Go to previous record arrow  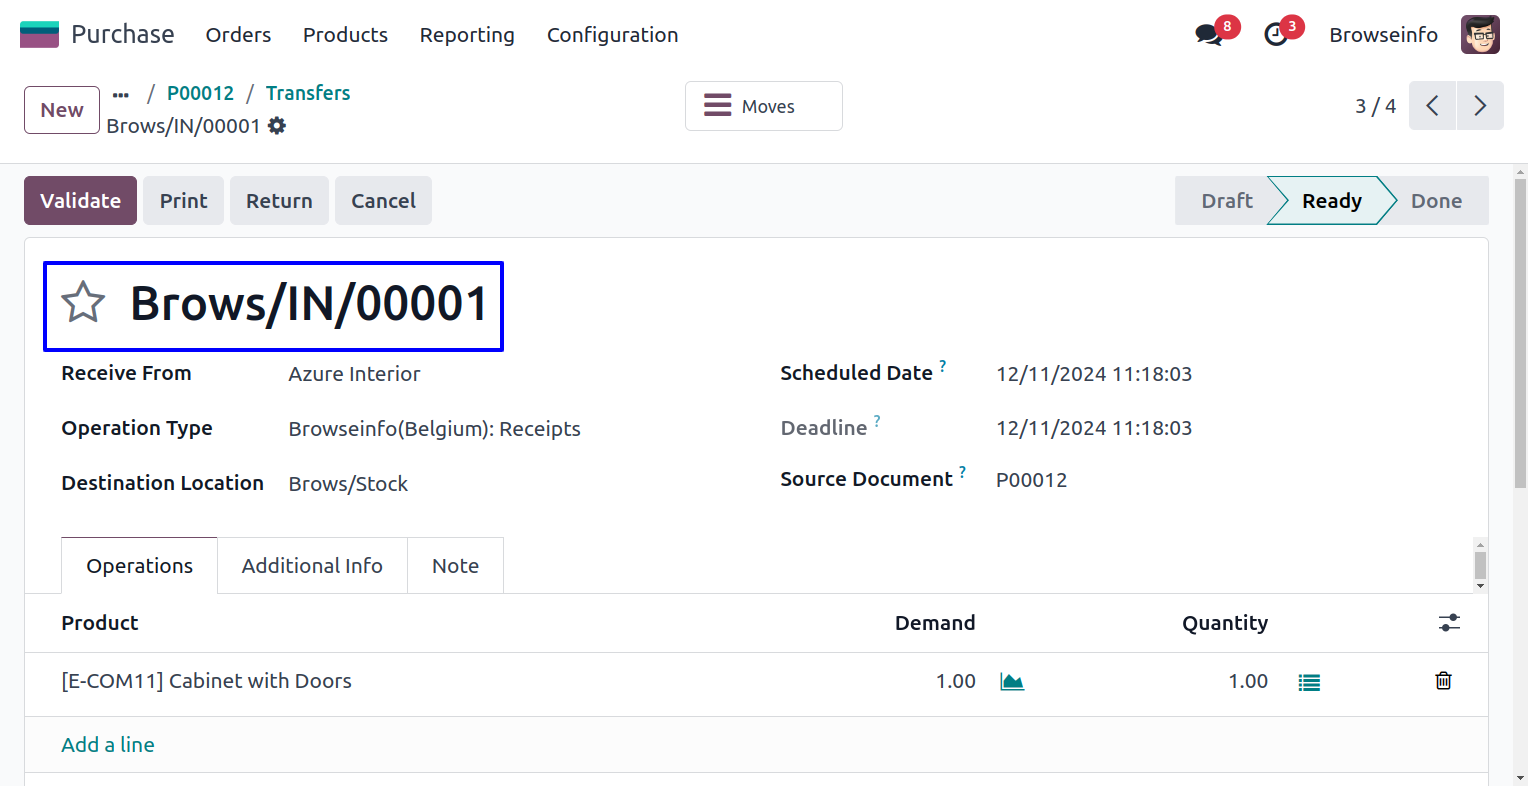[x=1432, y=106]
